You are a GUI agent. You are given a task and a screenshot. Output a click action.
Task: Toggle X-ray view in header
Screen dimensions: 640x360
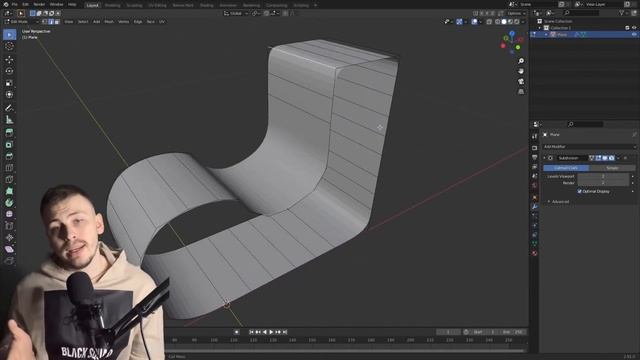489,22
